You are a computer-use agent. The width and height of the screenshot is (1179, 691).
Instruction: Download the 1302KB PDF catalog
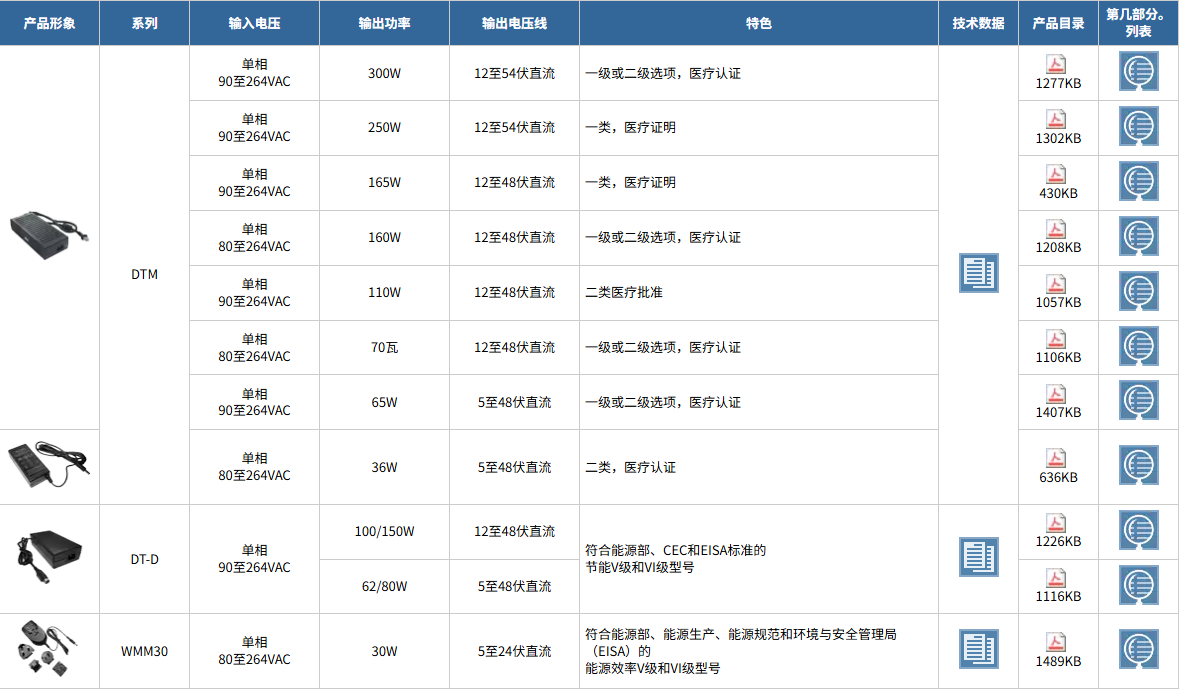[x=1056, y=119]
